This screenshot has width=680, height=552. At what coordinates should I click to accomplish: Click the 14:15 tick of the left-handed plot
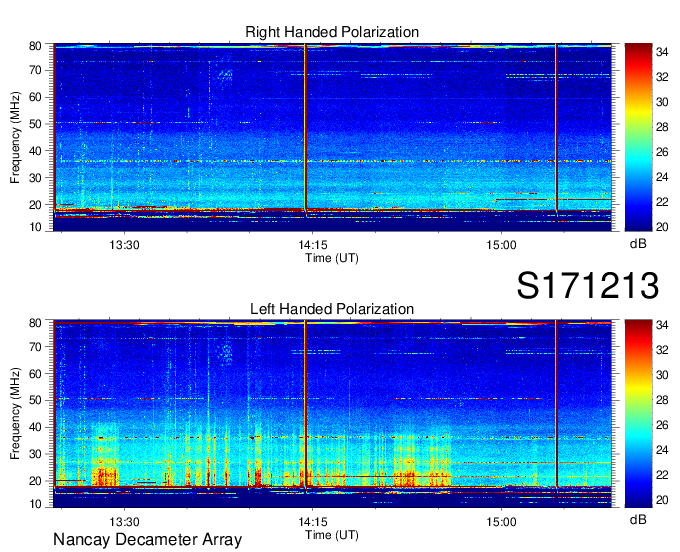[x=313, y=522]
